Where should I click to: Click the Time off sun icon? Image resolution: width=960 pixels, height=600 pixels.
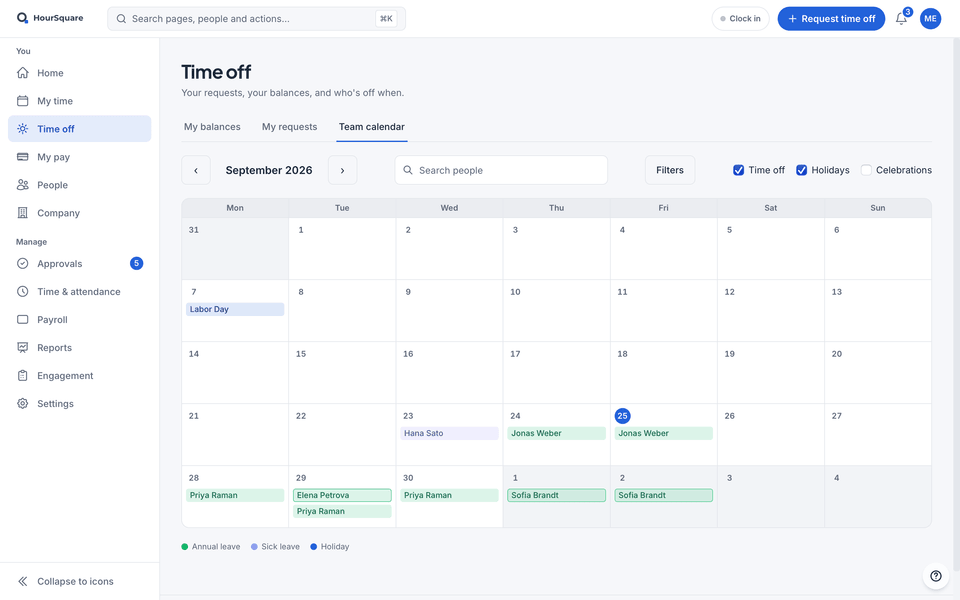point(23,129)
